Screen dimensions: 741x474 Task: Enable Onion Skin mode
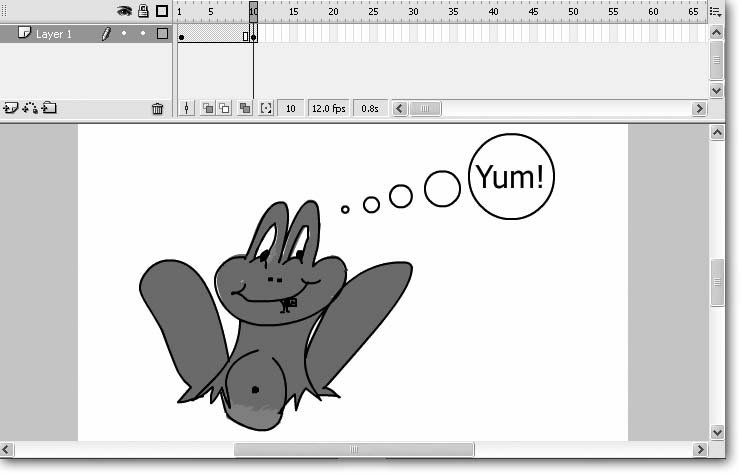point(207,108)
